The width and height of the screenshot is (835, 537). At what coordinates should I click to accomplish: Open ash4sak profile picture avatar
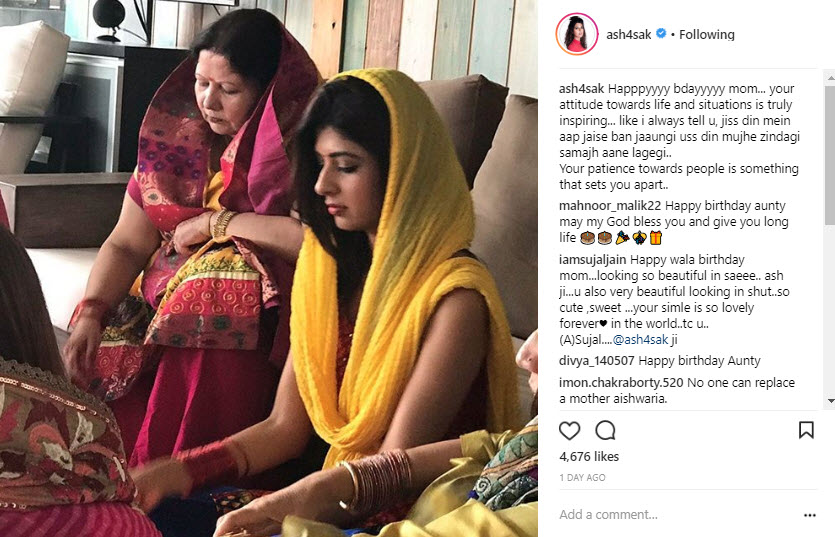577,34
